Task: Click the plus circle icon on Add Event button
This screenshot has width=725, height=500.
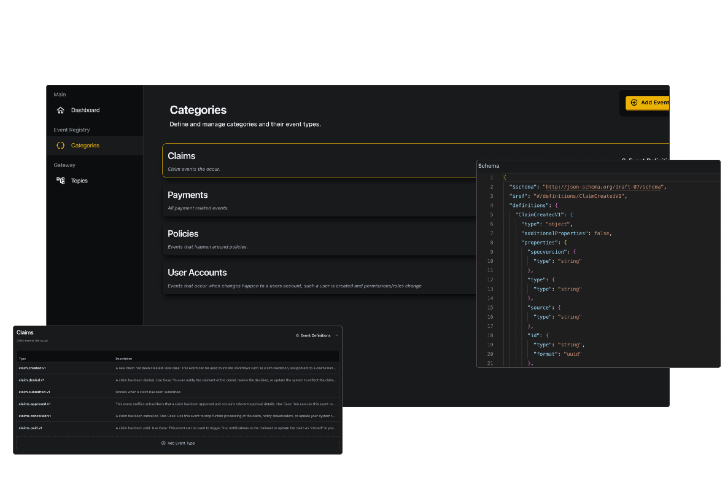Action: (x=634, y=103)
